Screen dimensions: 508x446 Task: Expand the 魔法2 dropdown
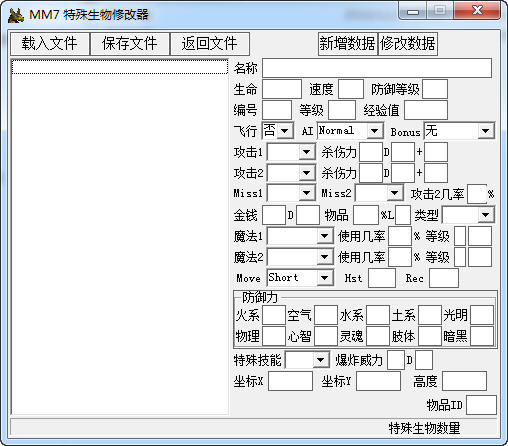tap(324, 257)
